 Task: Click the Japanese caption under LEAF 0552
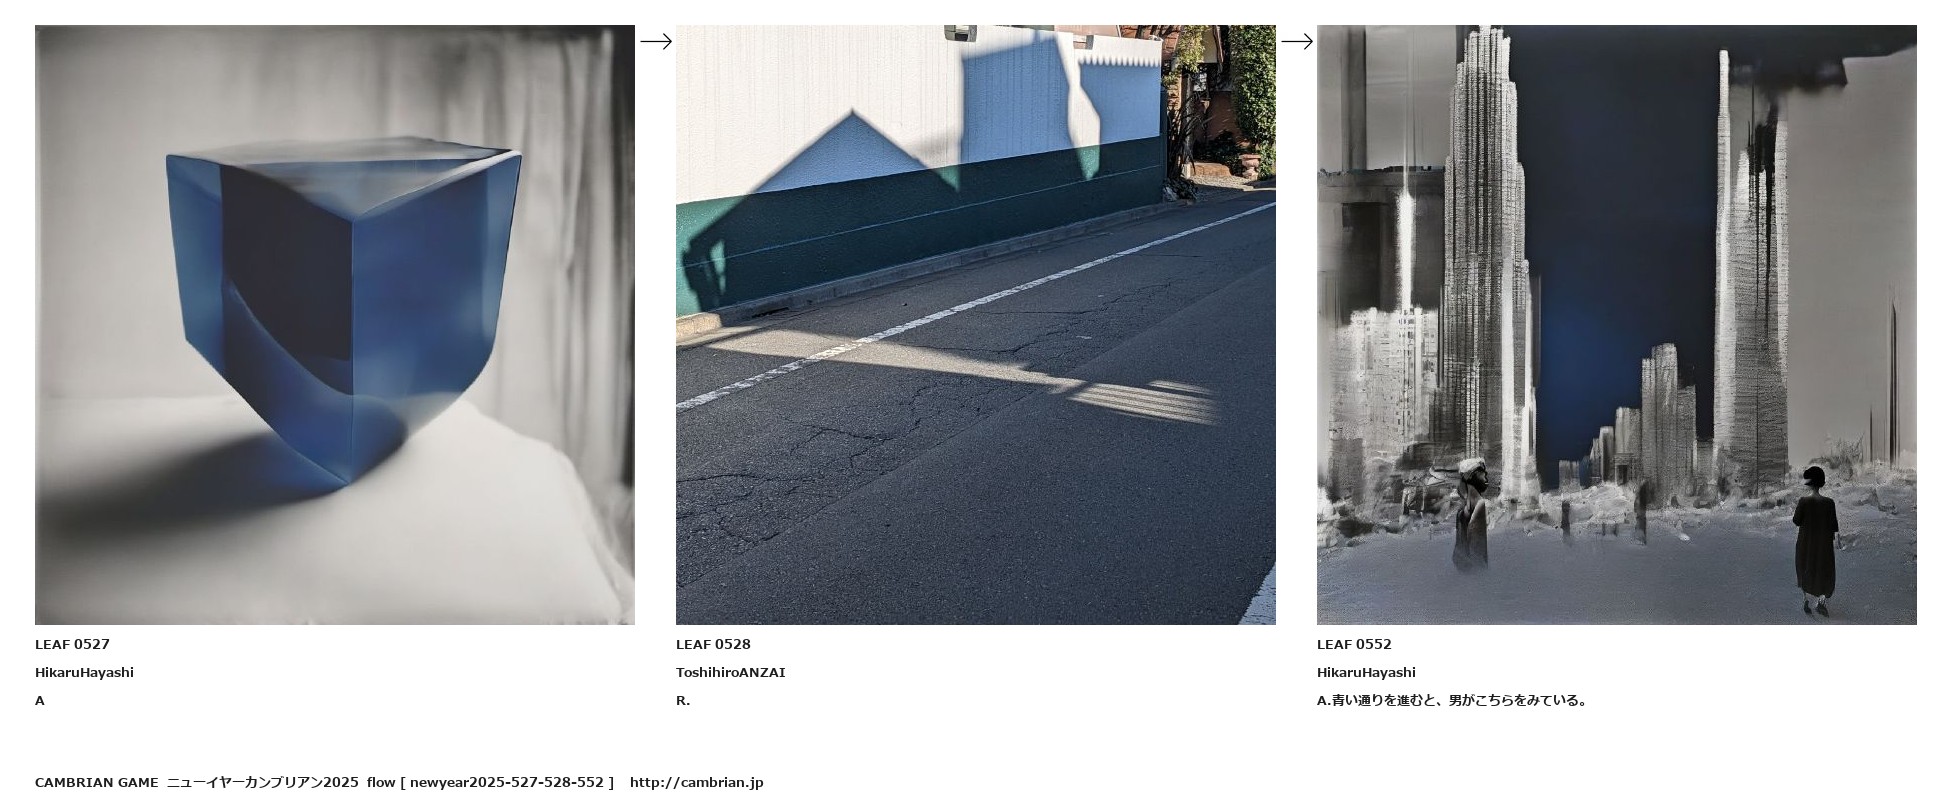tap(1452, 700)
